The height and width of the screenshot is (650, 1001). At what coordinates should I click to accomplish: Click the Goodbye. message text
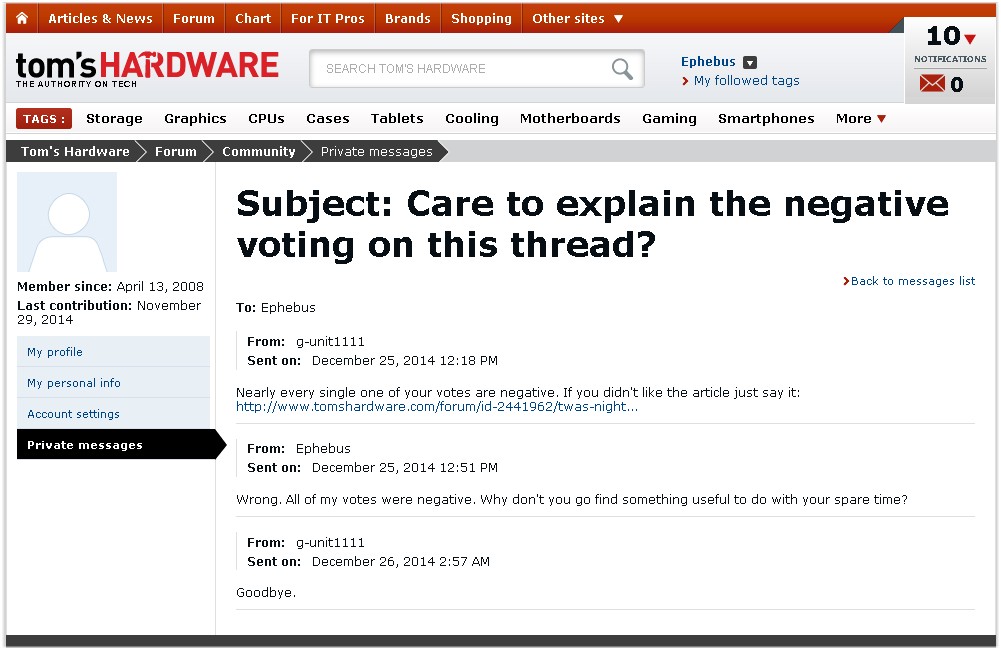point(266,593)
